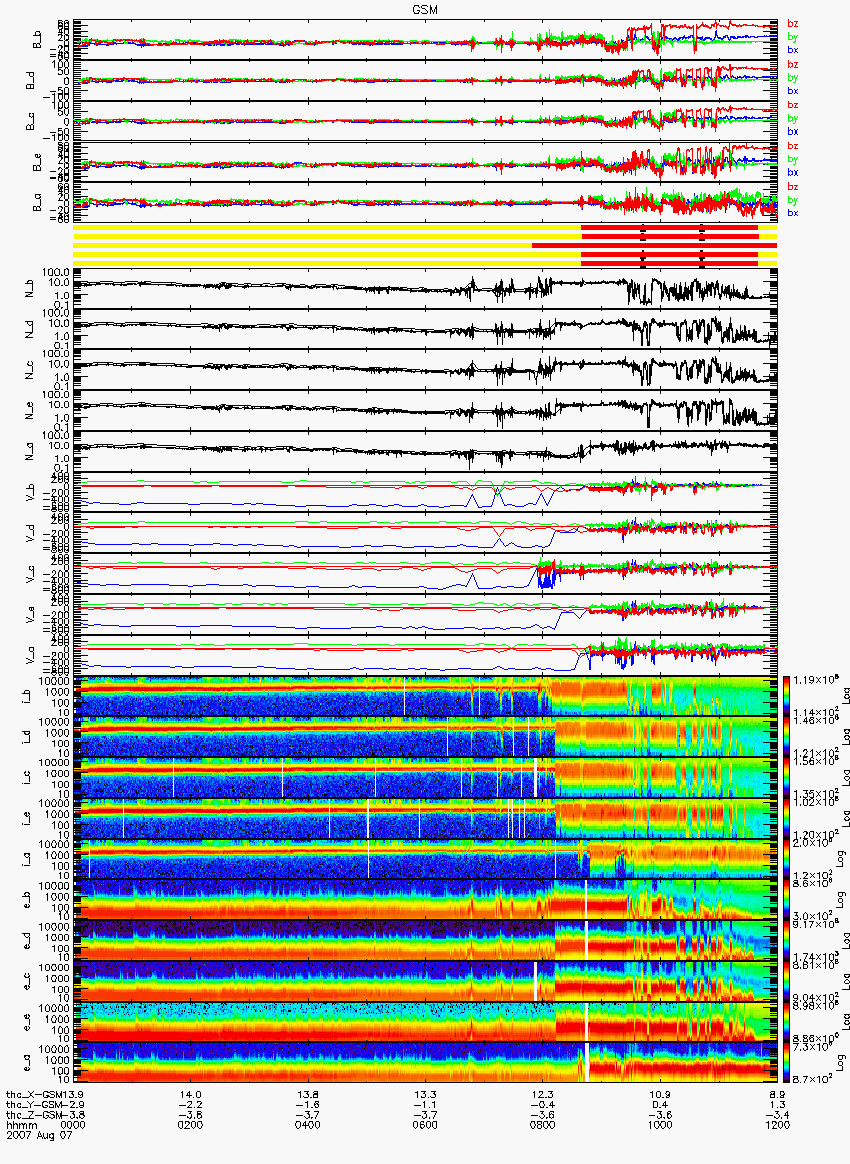850x1164 pixels.
Task: Click the e_a panel color bar
Action: tap(787, 1063)
